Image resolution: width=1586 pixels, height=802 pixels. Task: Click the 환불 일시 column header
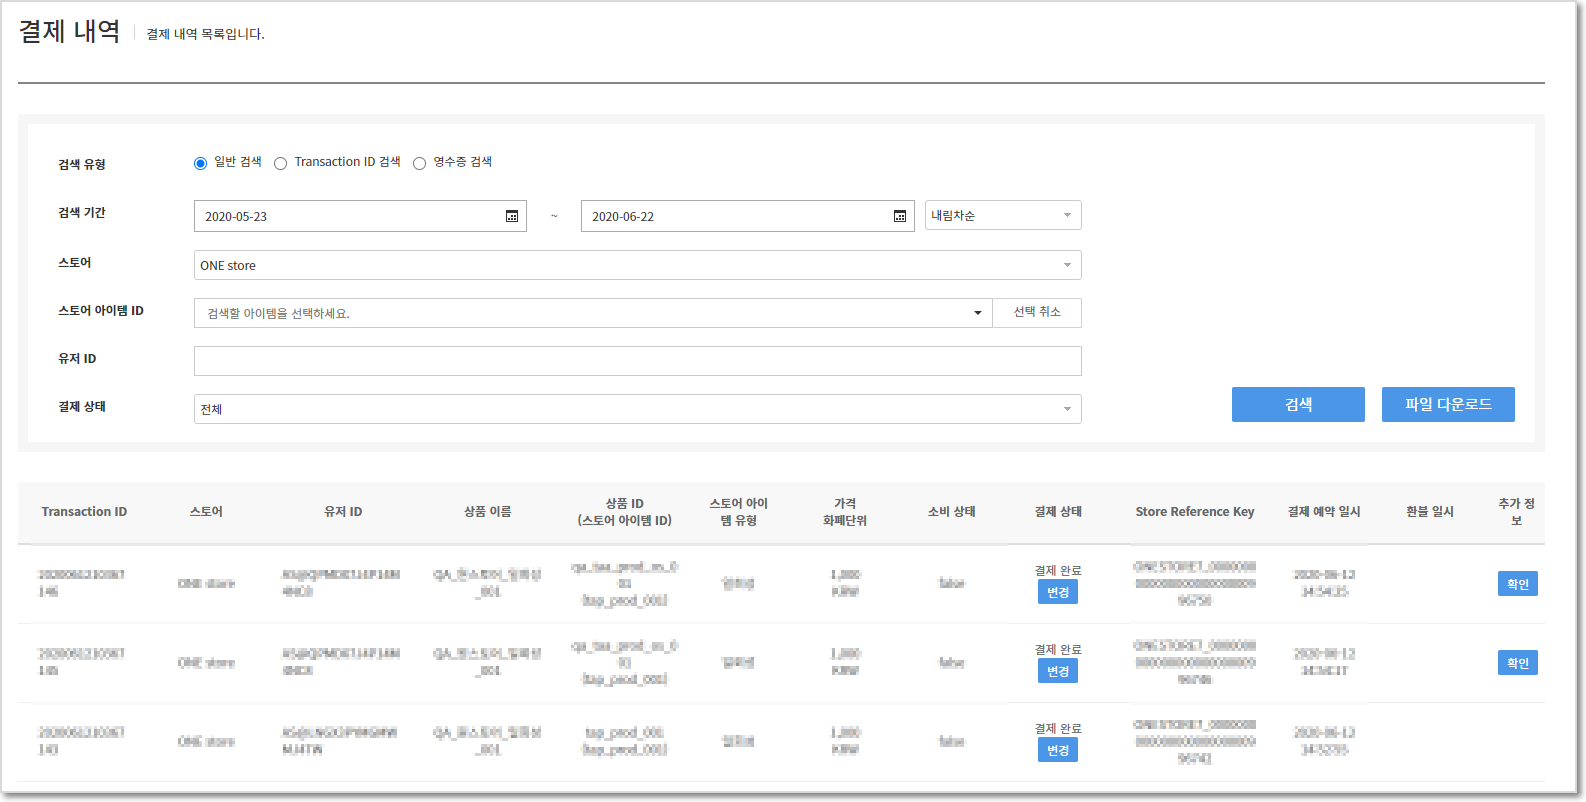(x=1430, y=512)
